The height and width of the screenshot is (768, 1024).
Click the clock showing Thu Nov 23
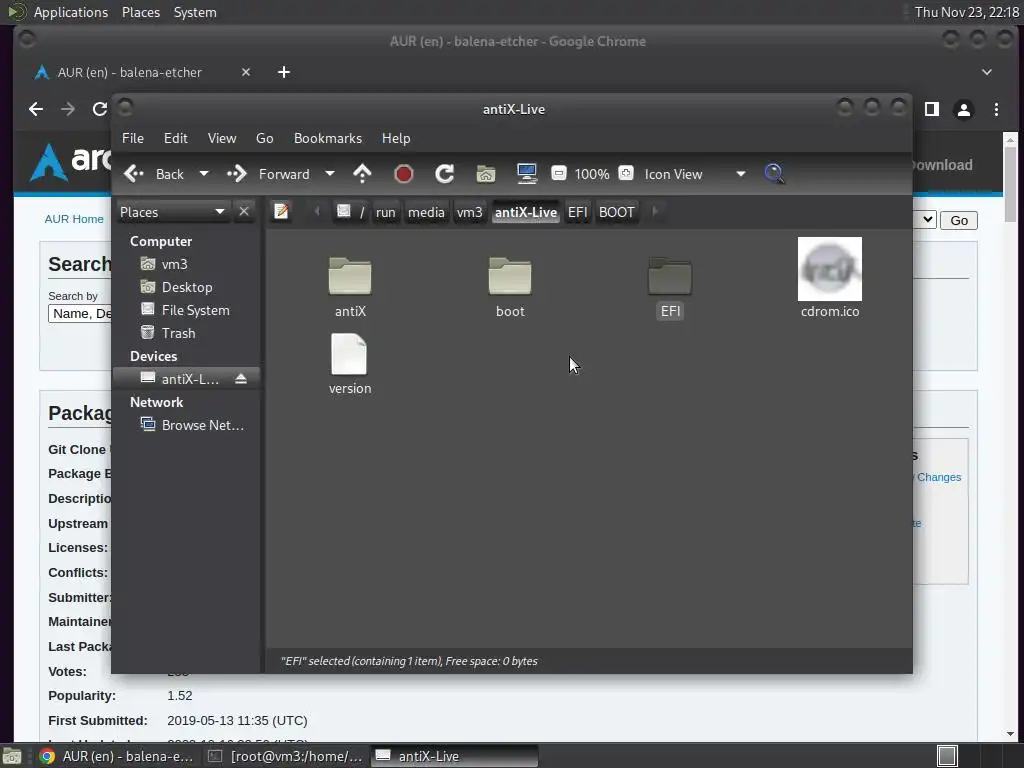[967, 12]
